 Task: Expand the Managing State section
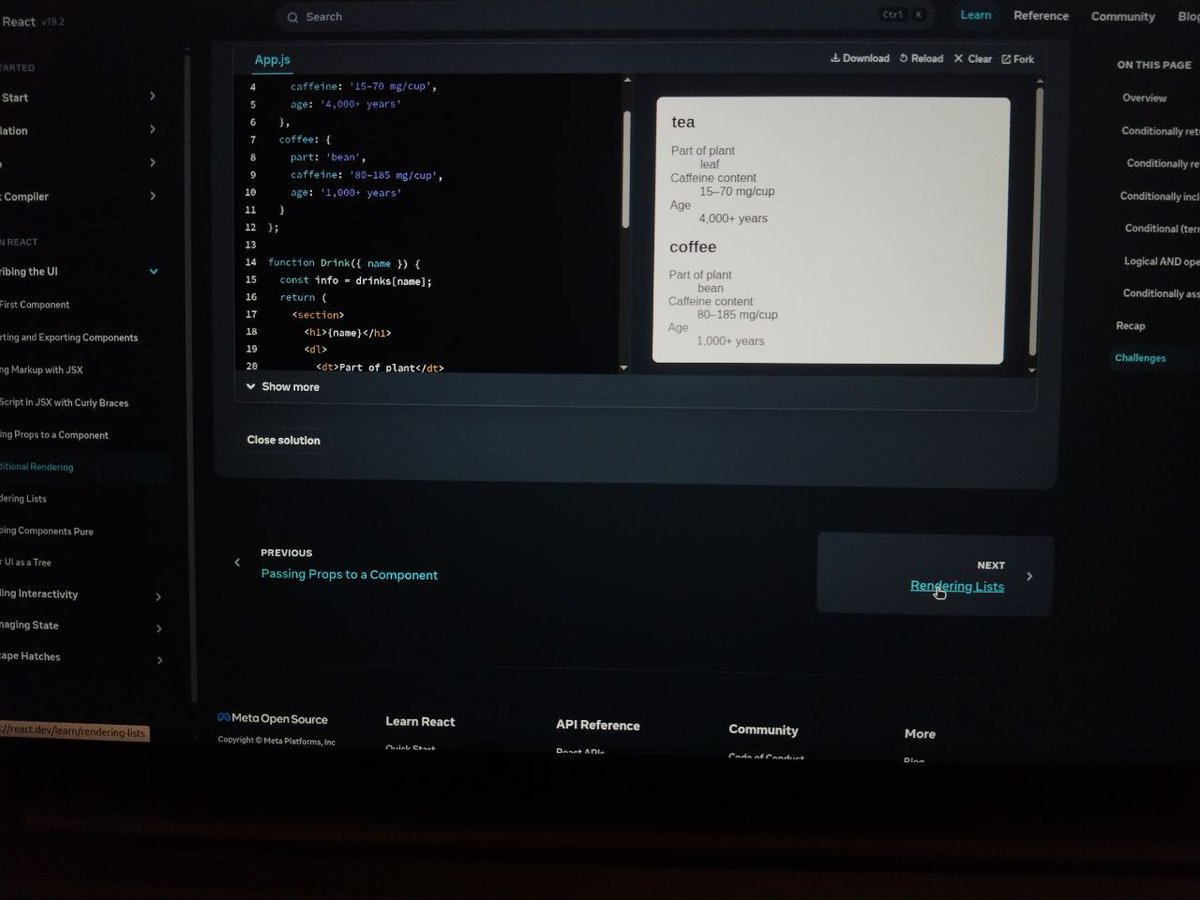click(159, 628)
